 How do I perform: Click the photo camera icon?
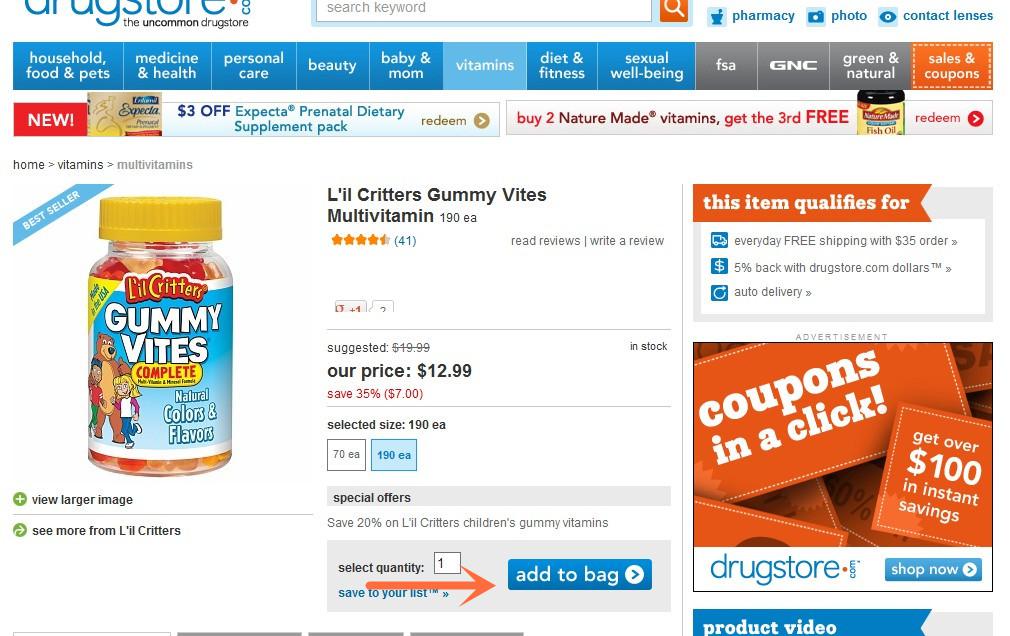click(x=815, y=17)
